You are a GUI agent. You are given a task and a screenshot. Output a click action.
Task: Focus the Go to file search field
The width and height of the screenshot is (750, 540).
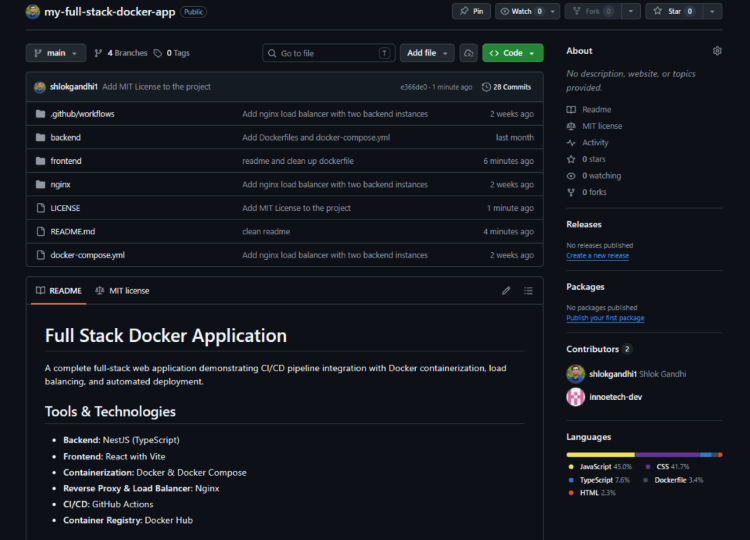point(329,53)
